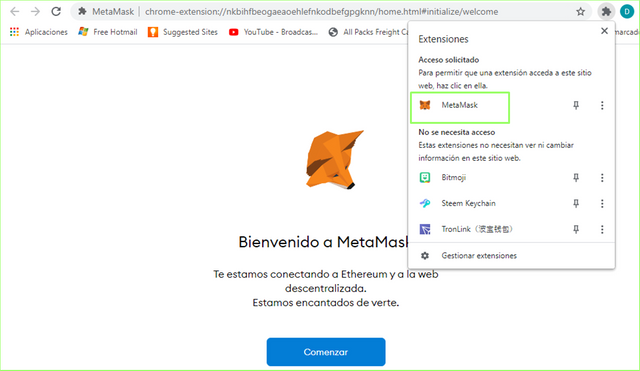
Task: Go forward with the browser forward arrow
Action: point(36,11)
